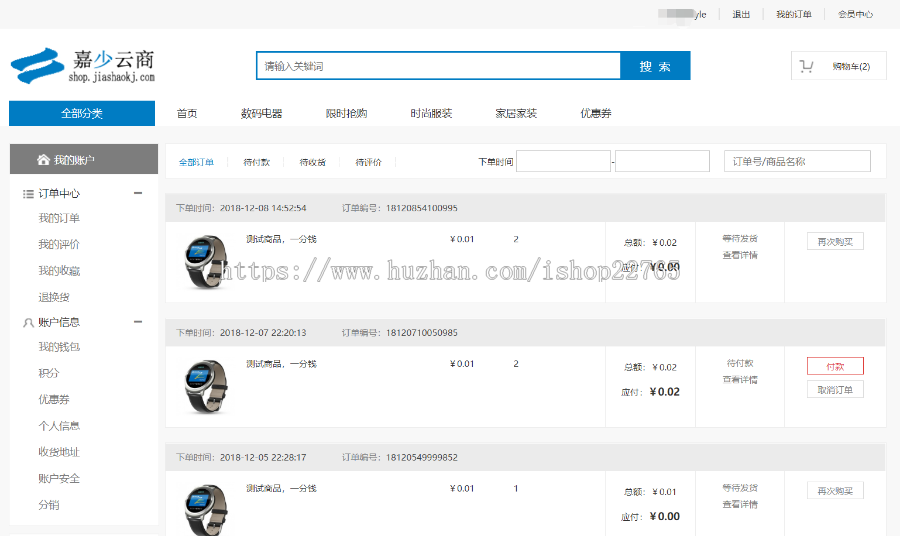This screenshot has width=900, height=536.
Task: Click the red 付款 button
Action: (835, 366)
